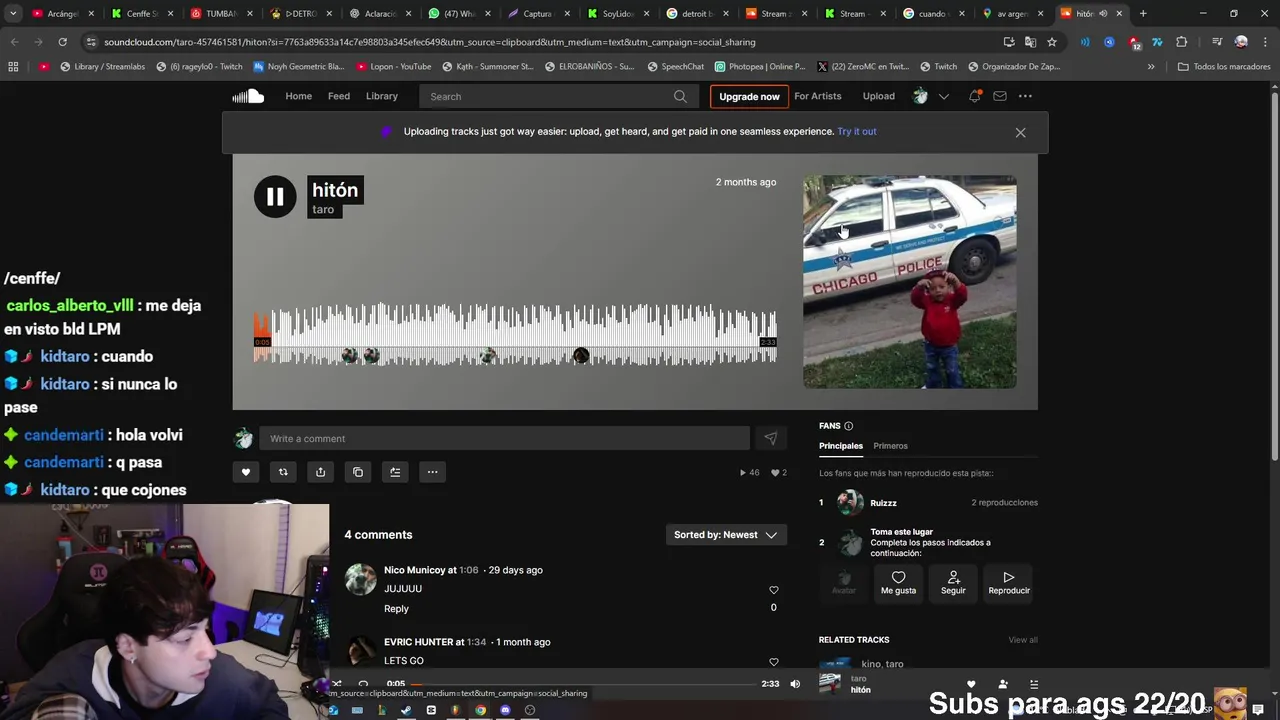The width and height of the screenshot is (1280, 720).
Task: Add the track to Next up
Action: [x=395, y=472]
